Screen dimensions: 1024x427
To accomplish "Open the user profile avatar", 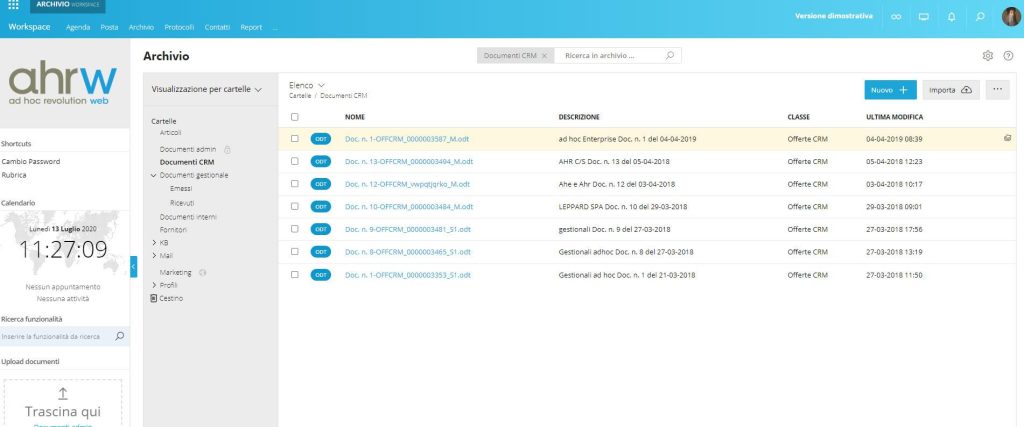I will (1008, 17).
